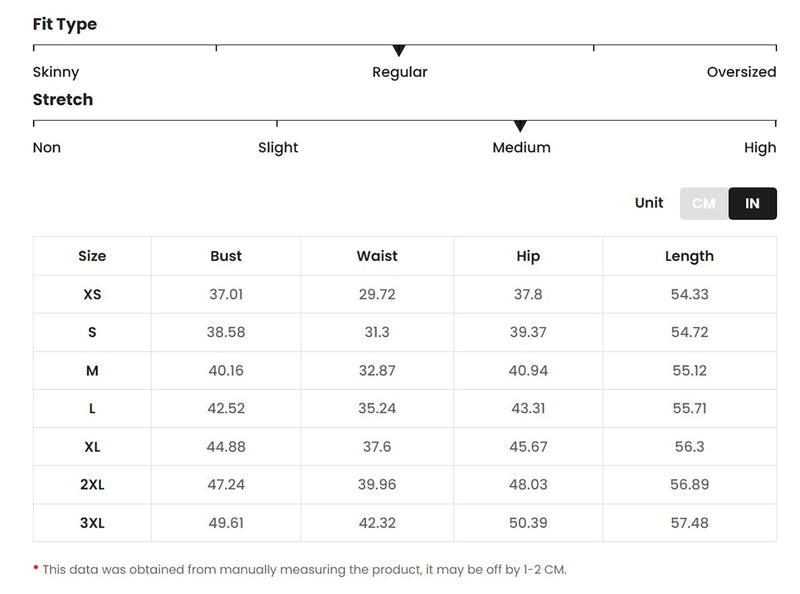
Task: Switch unit to CM
Action: coord(704,203)
